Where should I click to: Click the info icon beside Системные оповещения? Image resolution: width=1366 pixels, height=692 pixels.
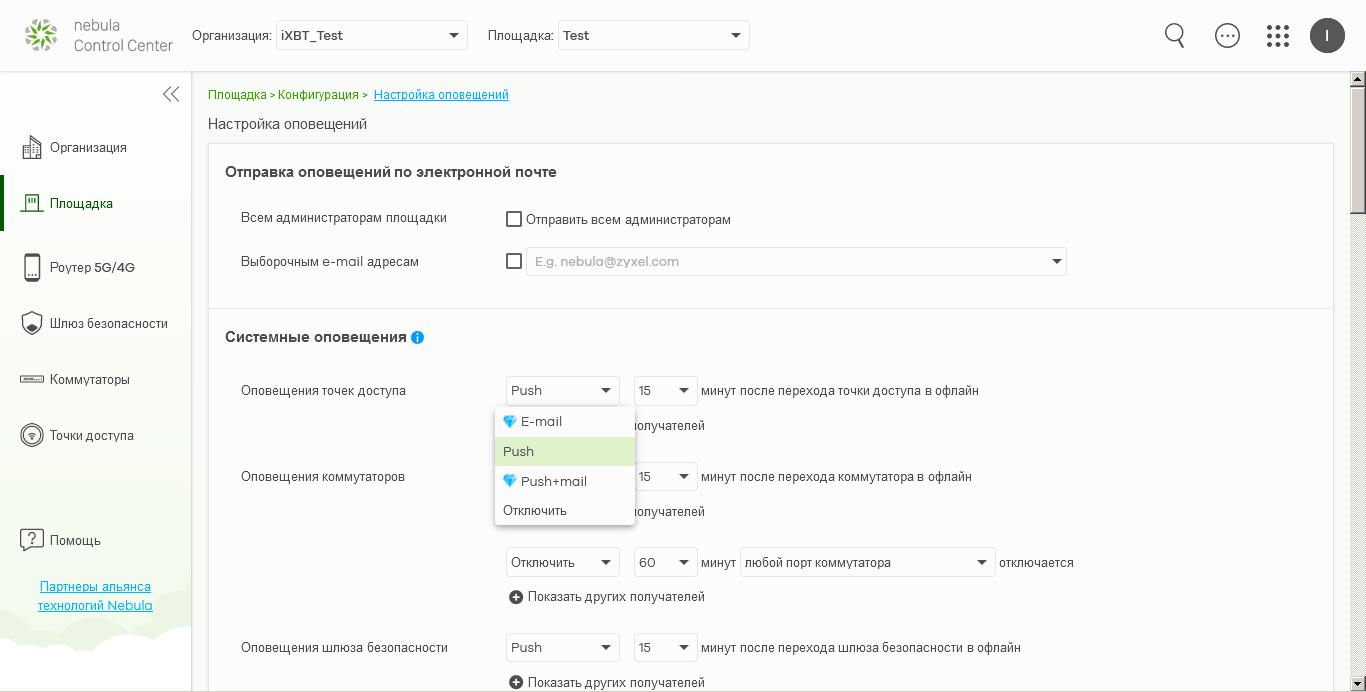[418, 338]
